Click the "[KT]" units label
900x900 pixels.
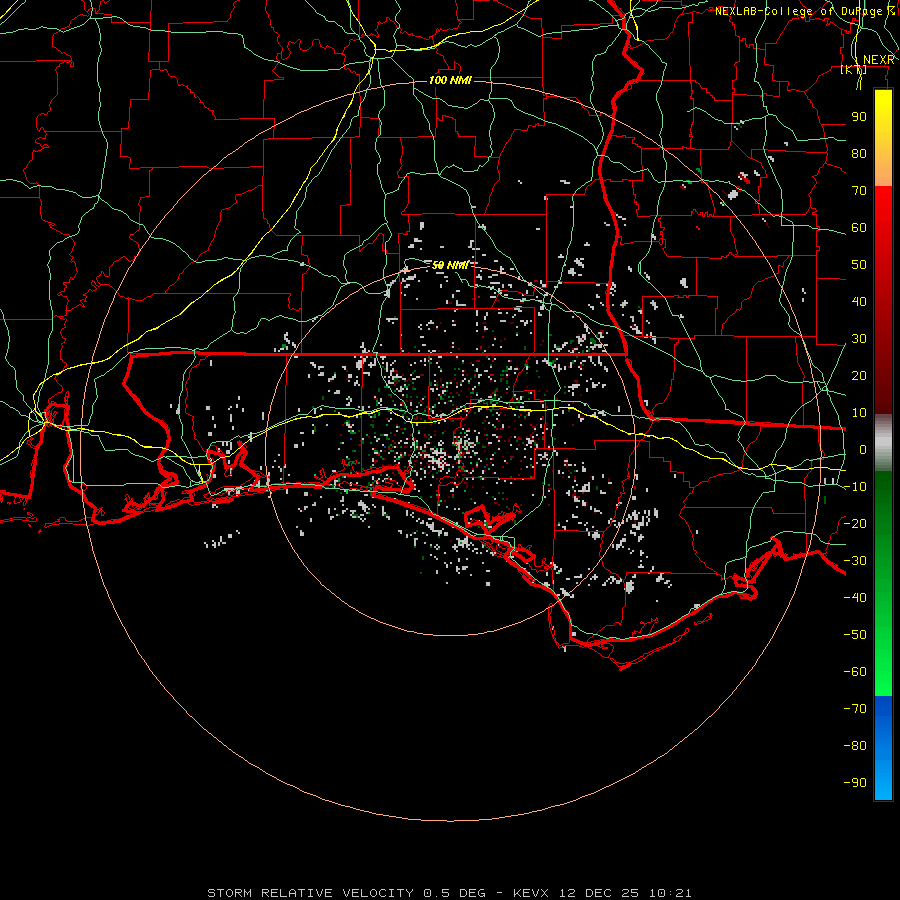pos(854,70)
